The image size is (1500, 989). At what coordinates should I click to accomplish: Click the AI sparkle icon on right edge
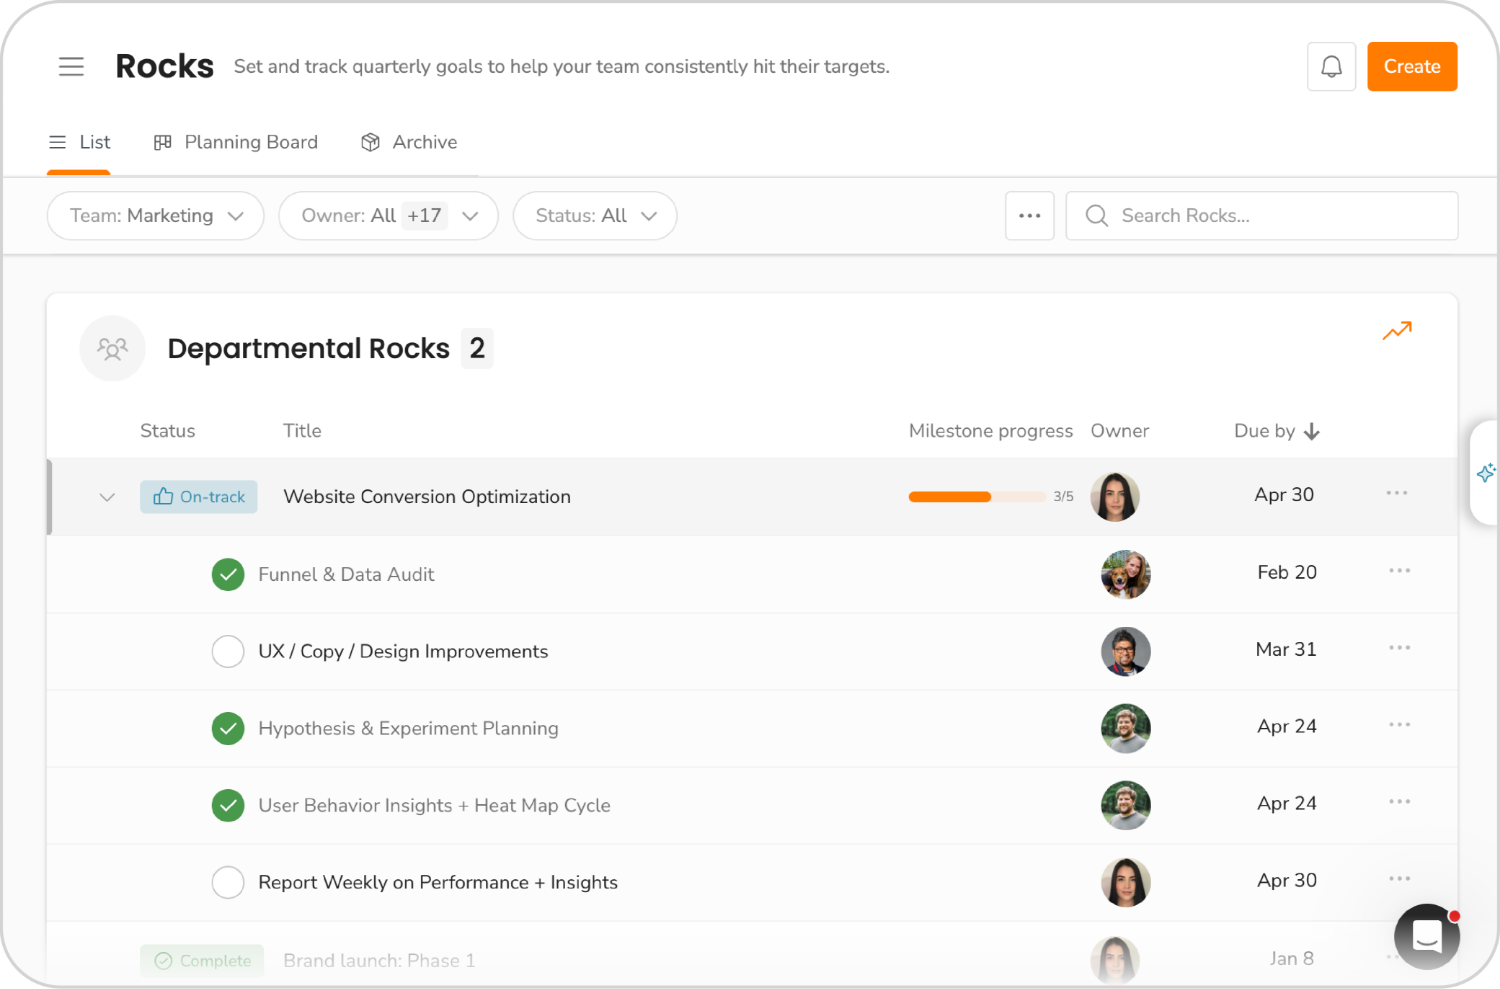click(x=1487, y=472)
